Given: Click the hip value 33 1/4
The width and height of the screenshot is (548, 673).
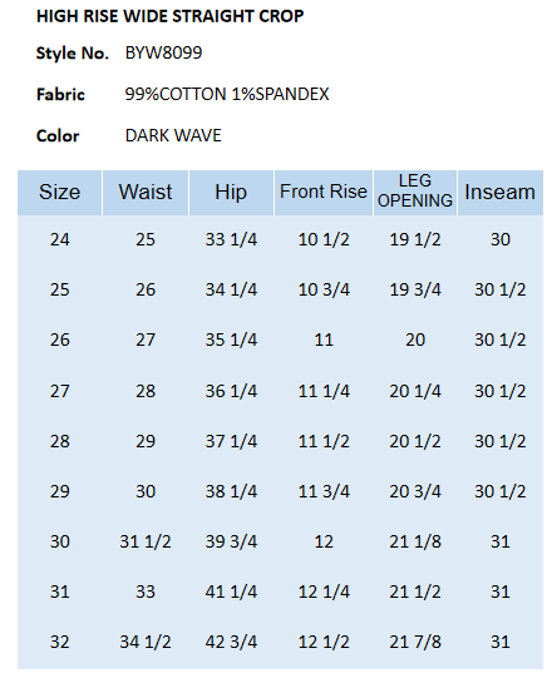Looking at the screenshot, I should [x=231, y=239].
